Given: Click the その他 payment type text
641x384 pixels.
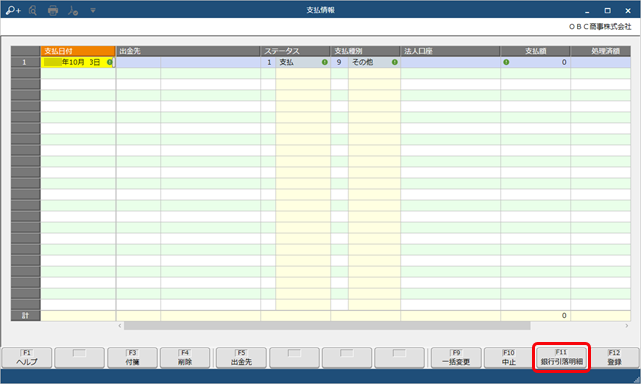Looking at the screenshot, I should click(363, 62).
